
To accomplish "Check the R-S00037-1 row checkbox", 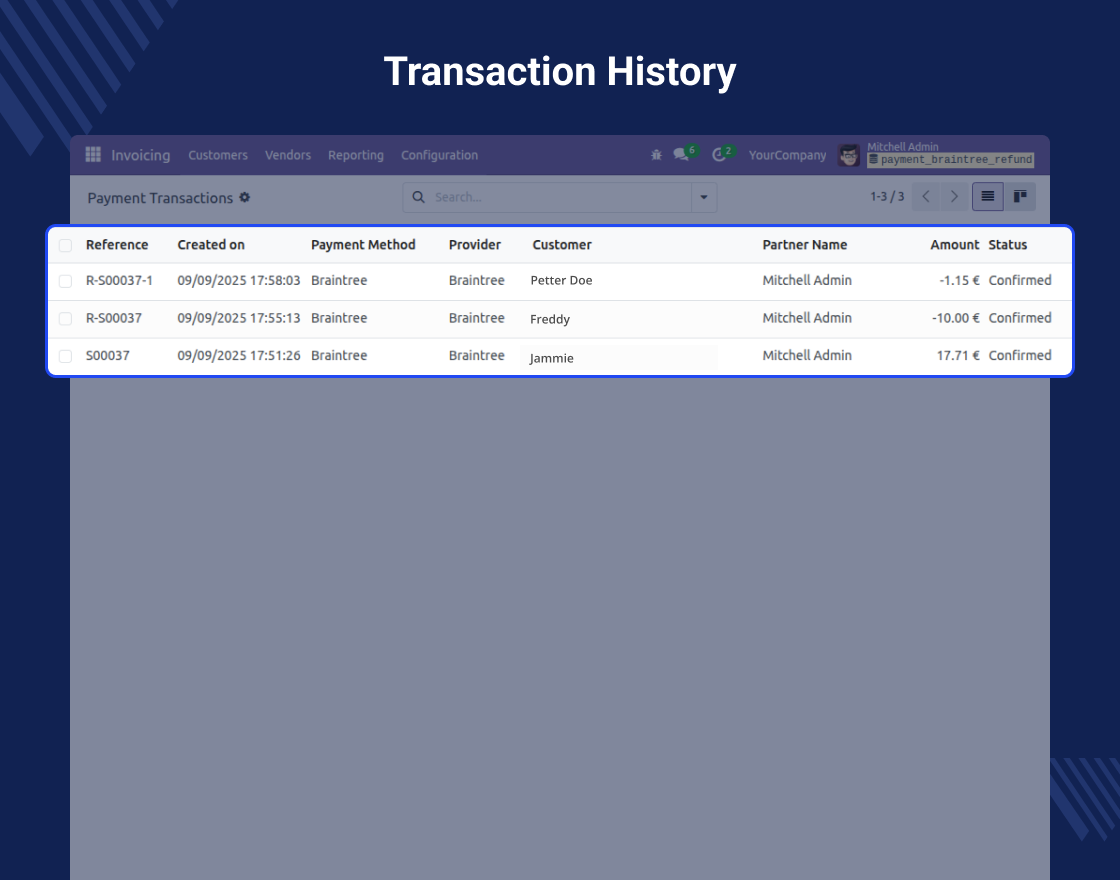I will tap(65, 281).
